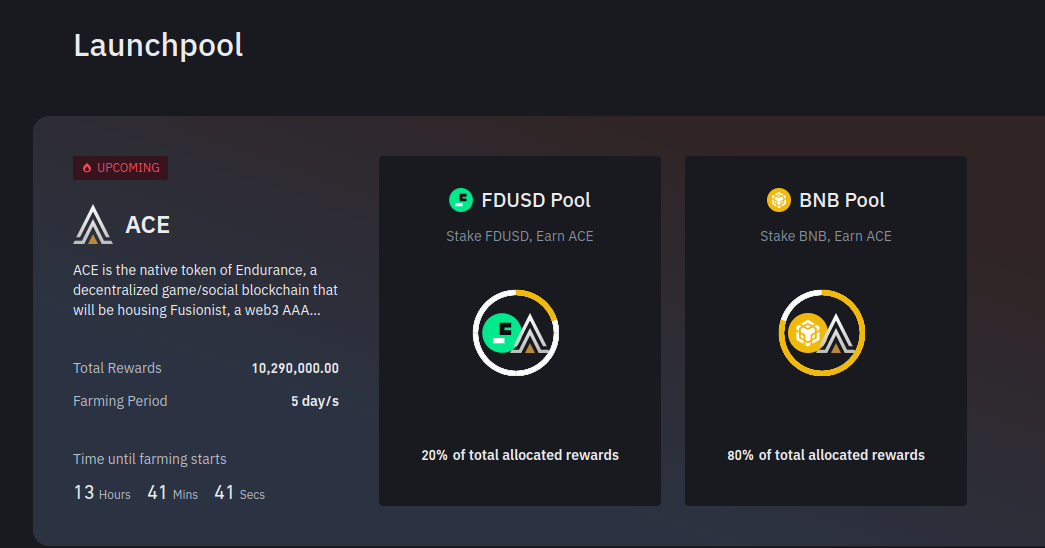The image size is (1045, 548).
Task: Click the flame icon in UPCOMING badge
Action: pyautogui.click(x=87, y=168)
